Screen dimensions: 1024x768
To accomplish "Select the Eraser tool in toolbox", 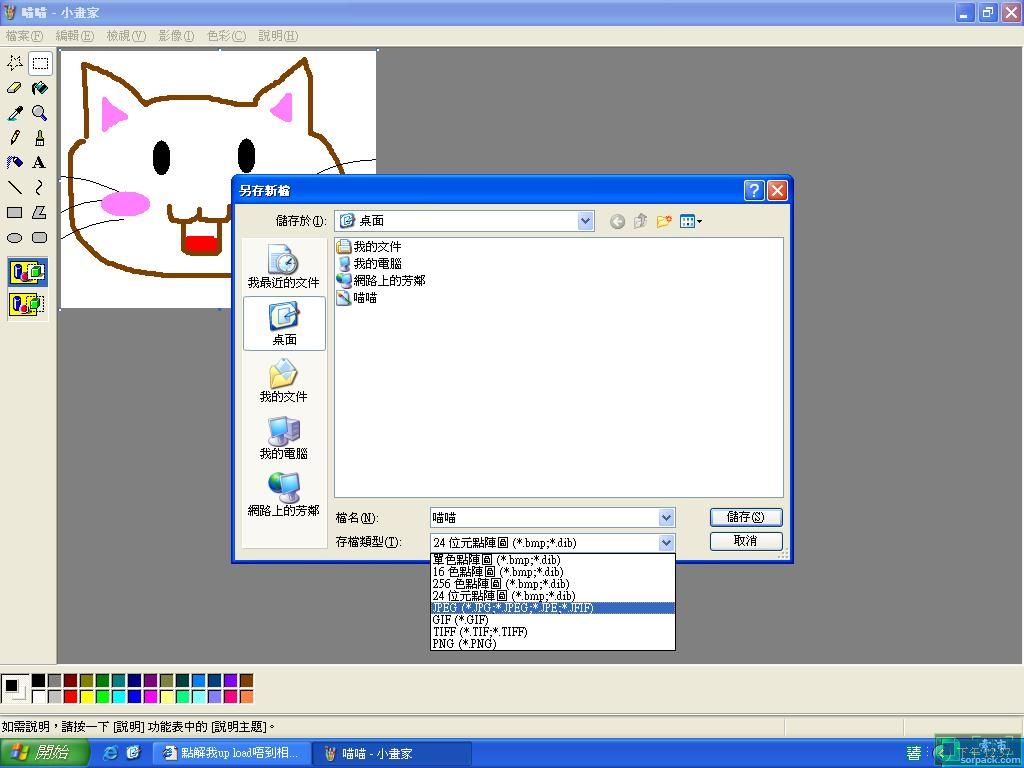I will 15,88.
